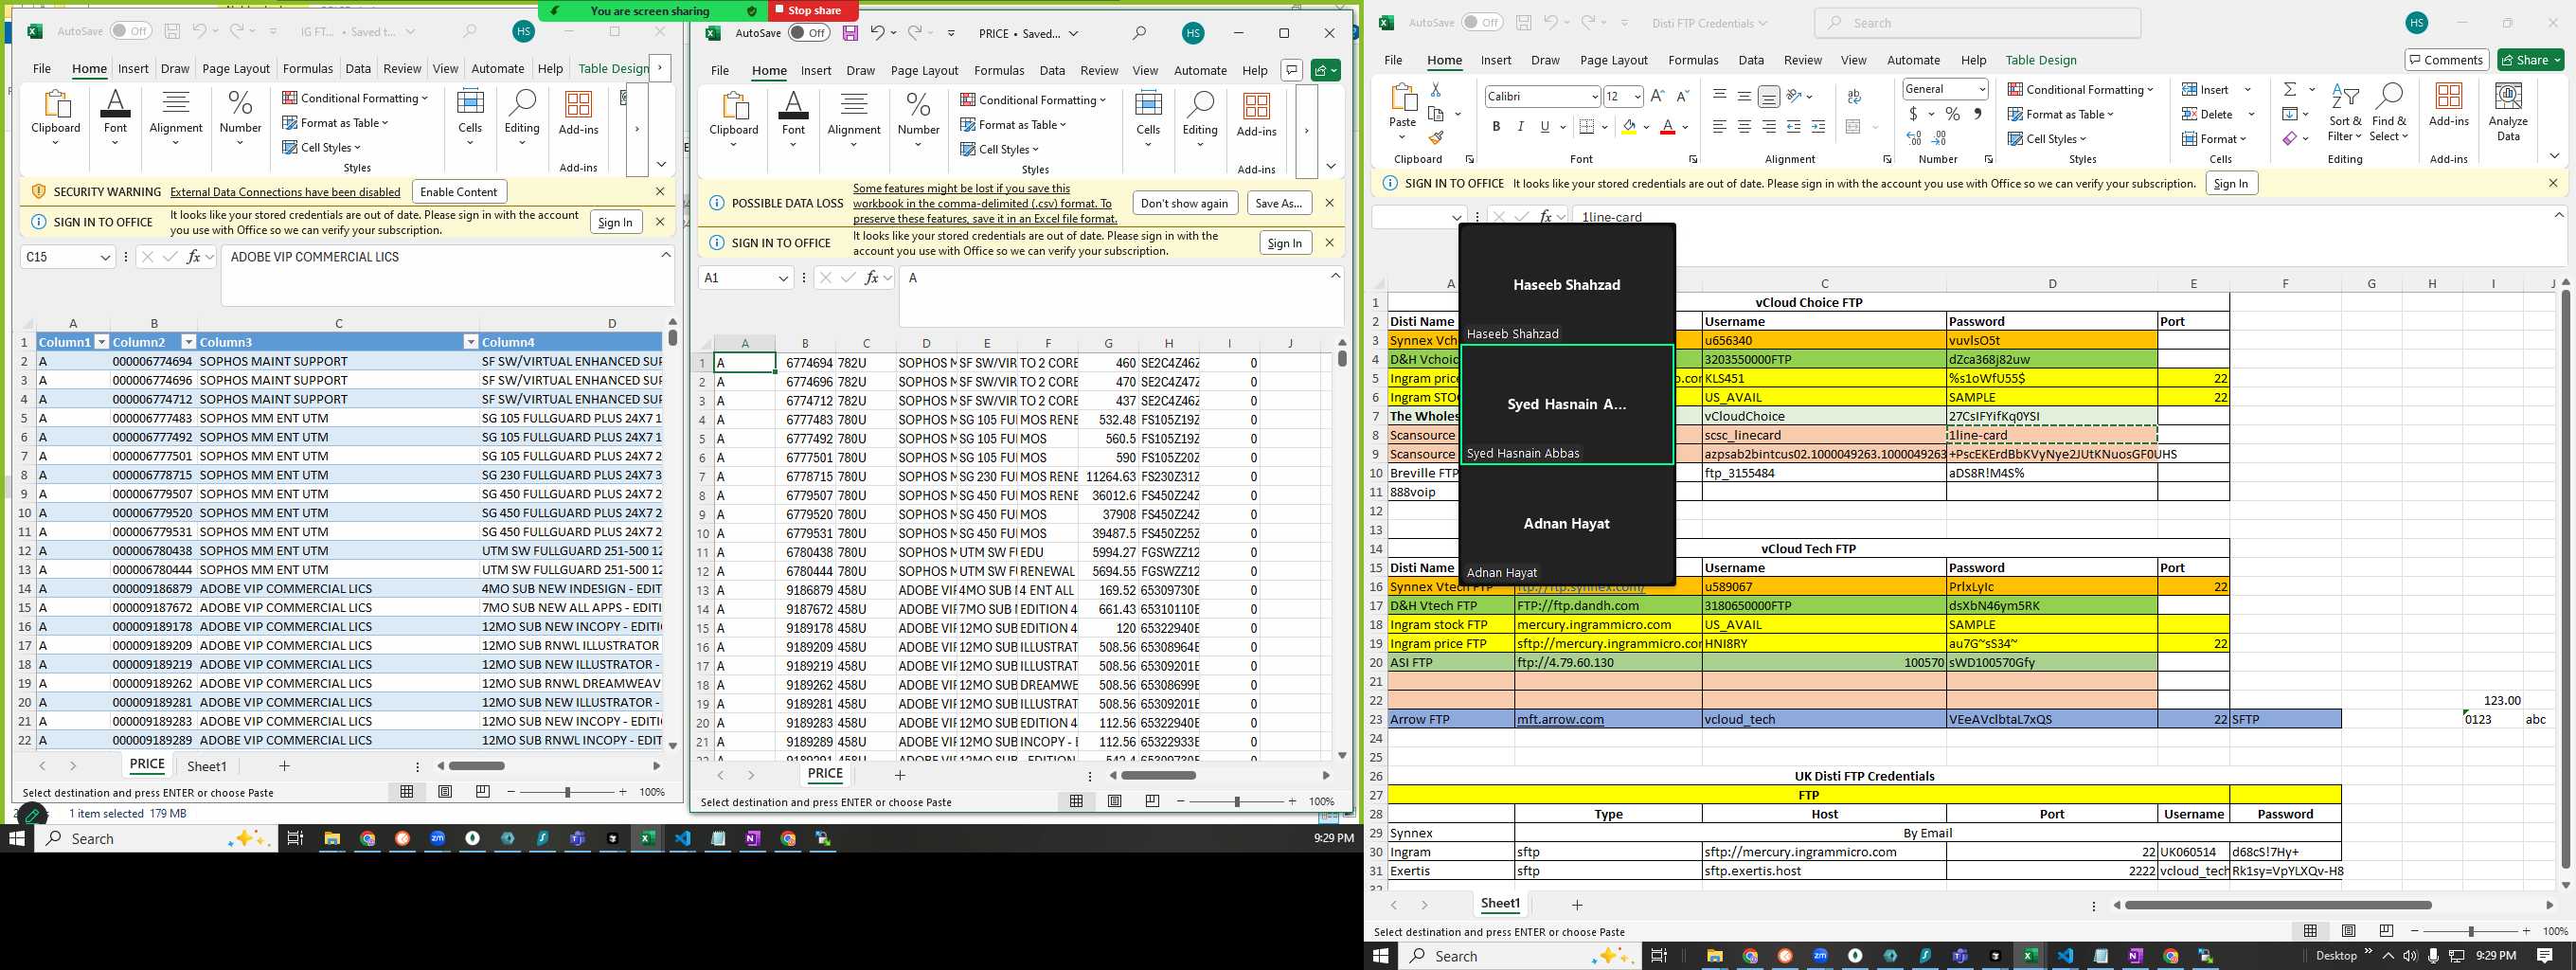Apply Percent Style number format
The image size is (2576, 970).
tap(1953, 114)
